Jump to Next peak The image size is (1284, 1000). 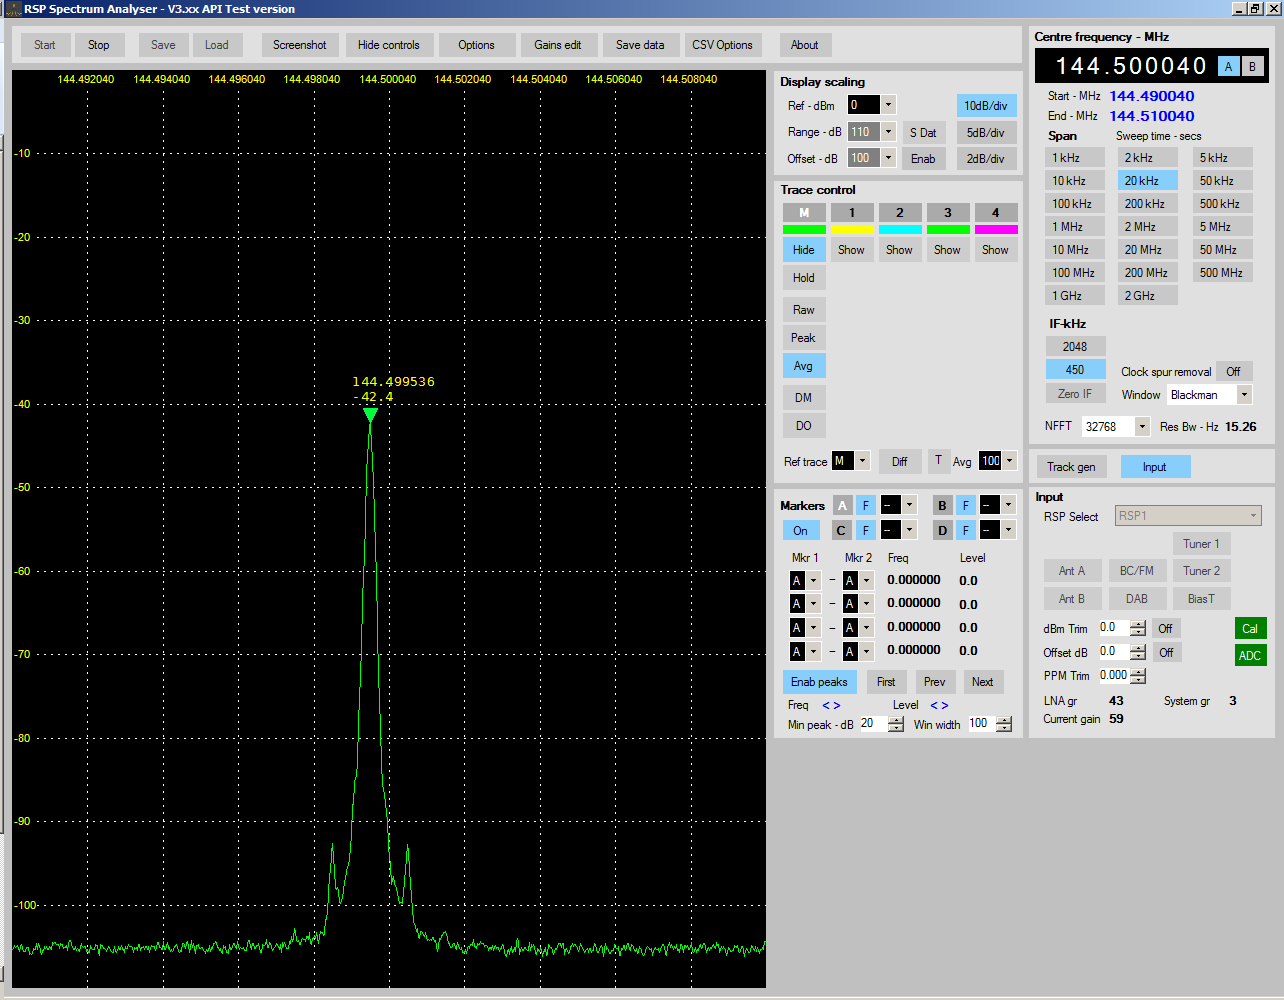pyautogui.click(x=983, y=682)
